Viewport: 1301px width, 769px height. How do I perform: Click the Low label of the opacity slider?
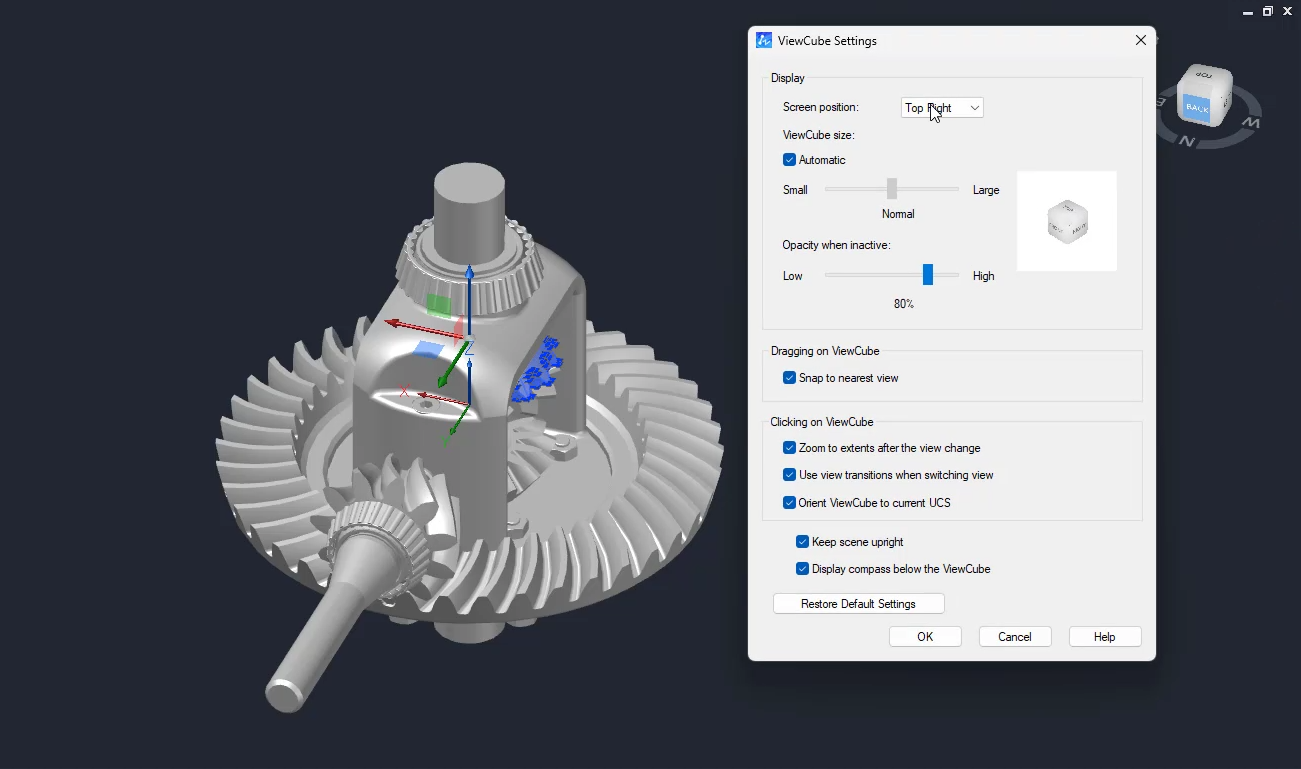tap(793, 276)
